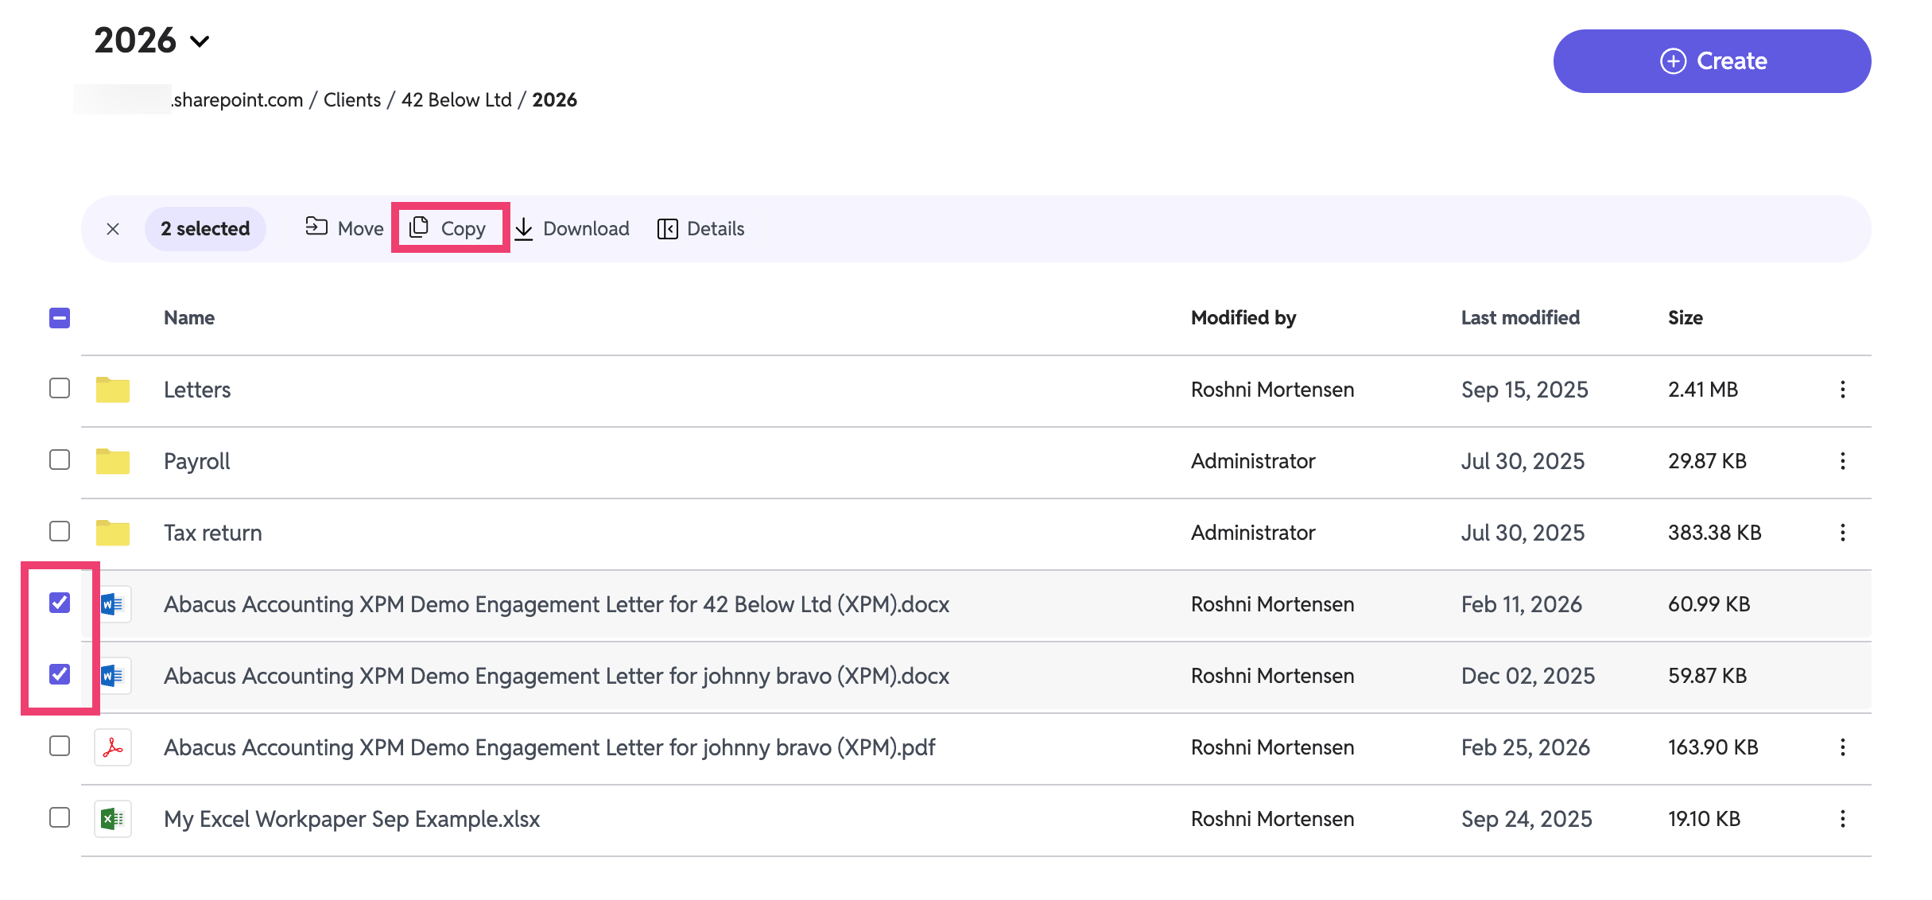Open more options for Letters folder
This screenshot has width=1932, height=900.
[1842, 389]
